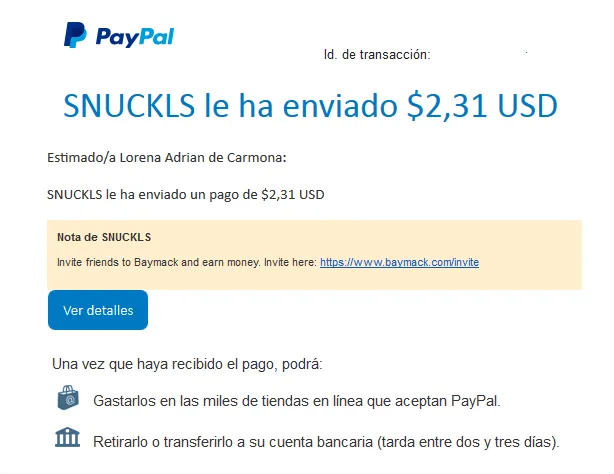Viewport: 614px width, 474px height.
Task: Click the shopping bag icon
Action: coord(68,397)
